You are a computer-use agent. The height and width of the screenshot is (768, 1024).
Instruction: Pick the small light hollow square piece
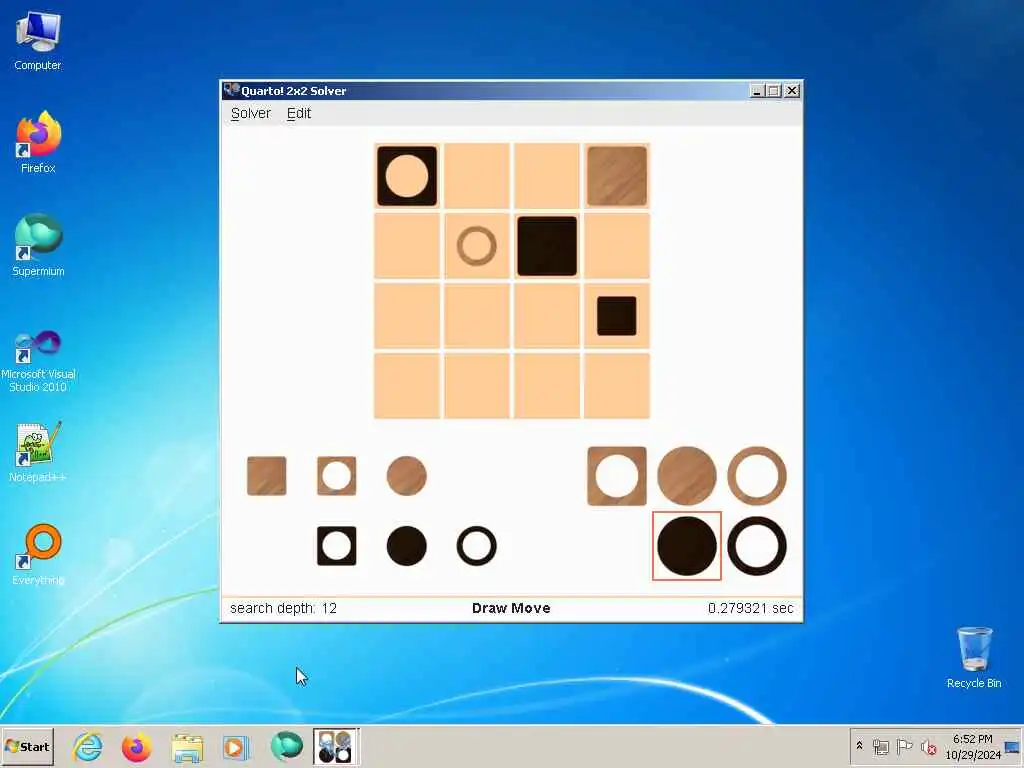pos(336,475)
